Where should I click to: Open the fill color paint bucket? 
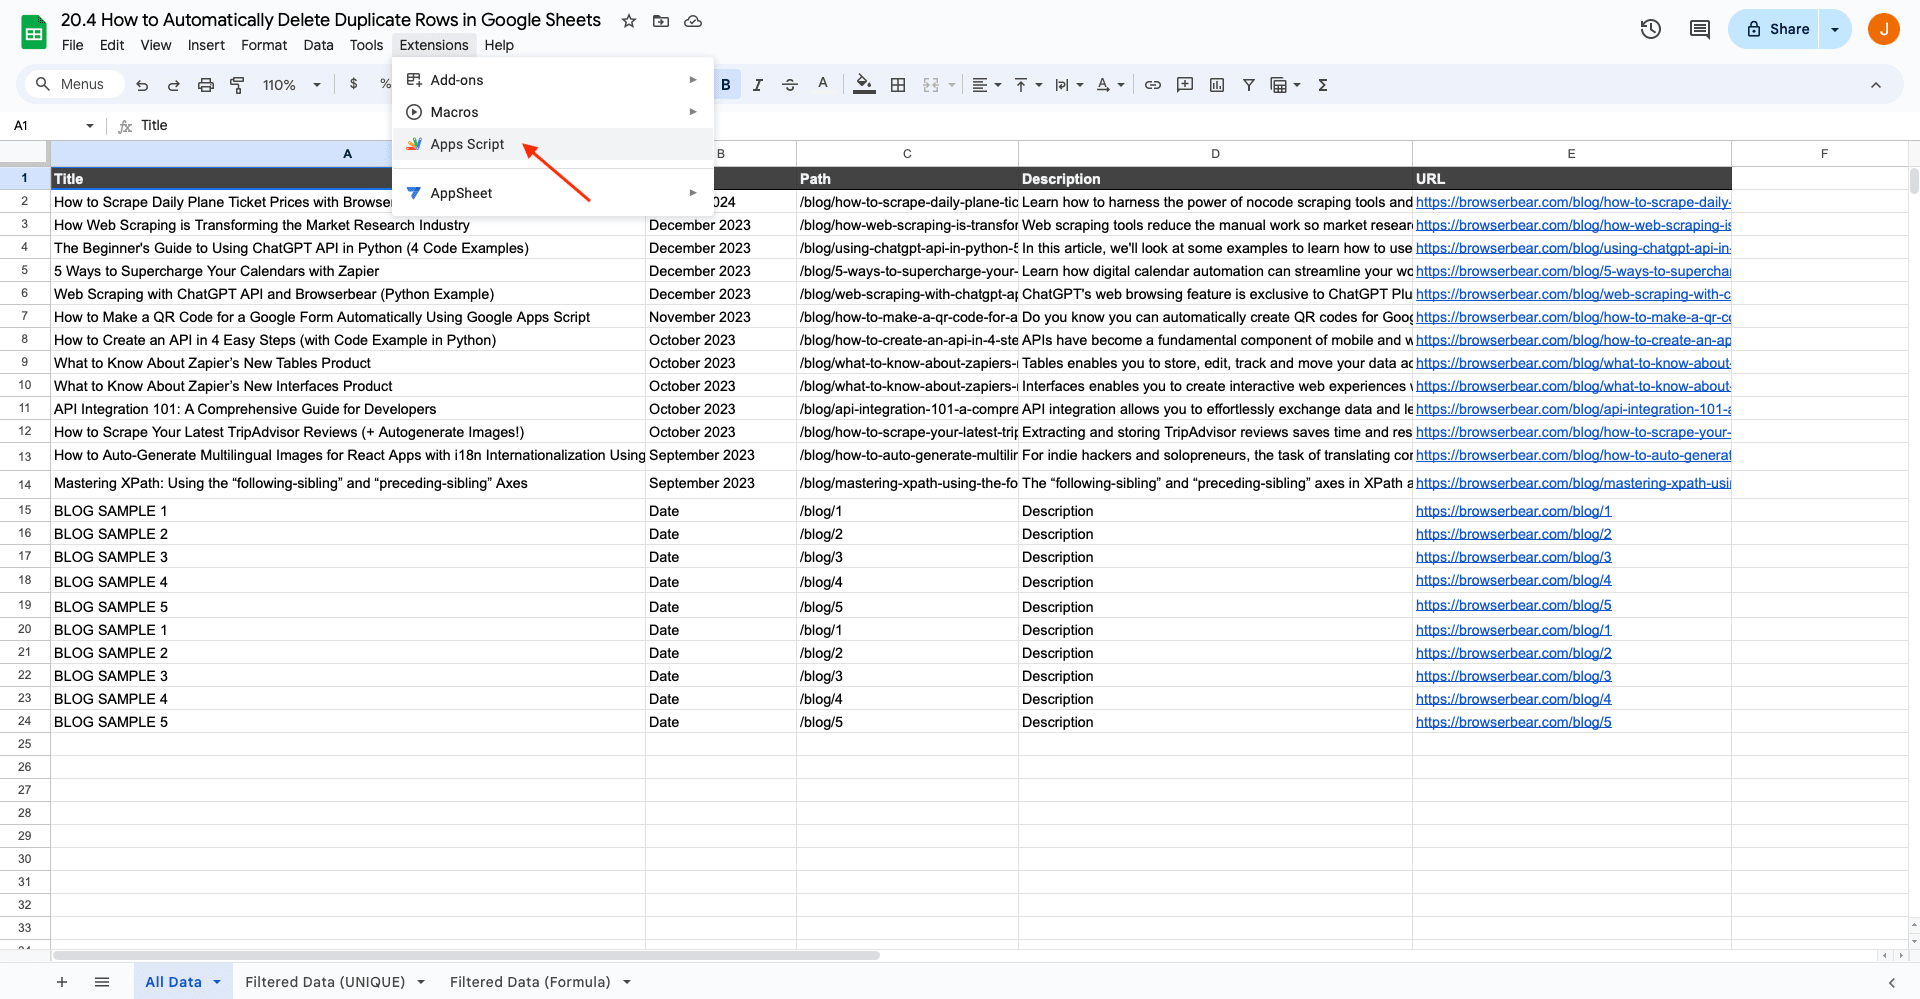tap(864, 85)
